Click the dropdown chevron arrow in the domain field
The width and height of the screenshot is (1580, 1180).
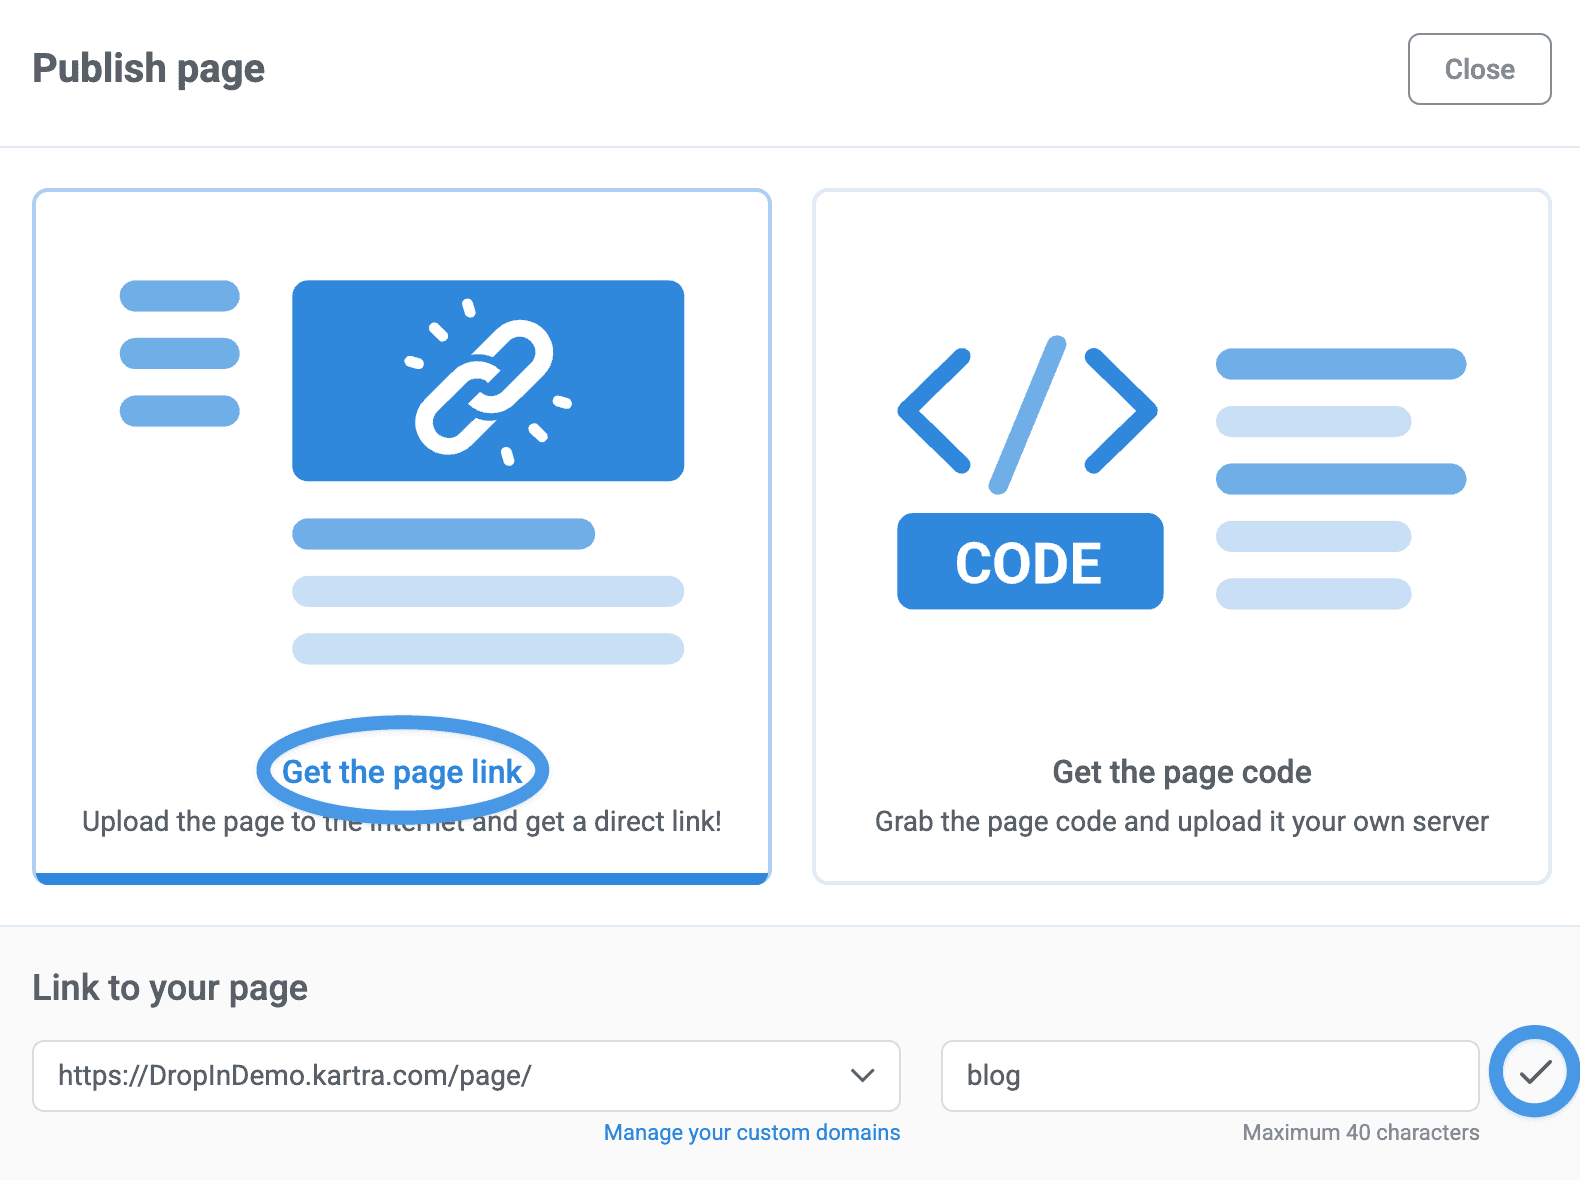point(862,1076)
